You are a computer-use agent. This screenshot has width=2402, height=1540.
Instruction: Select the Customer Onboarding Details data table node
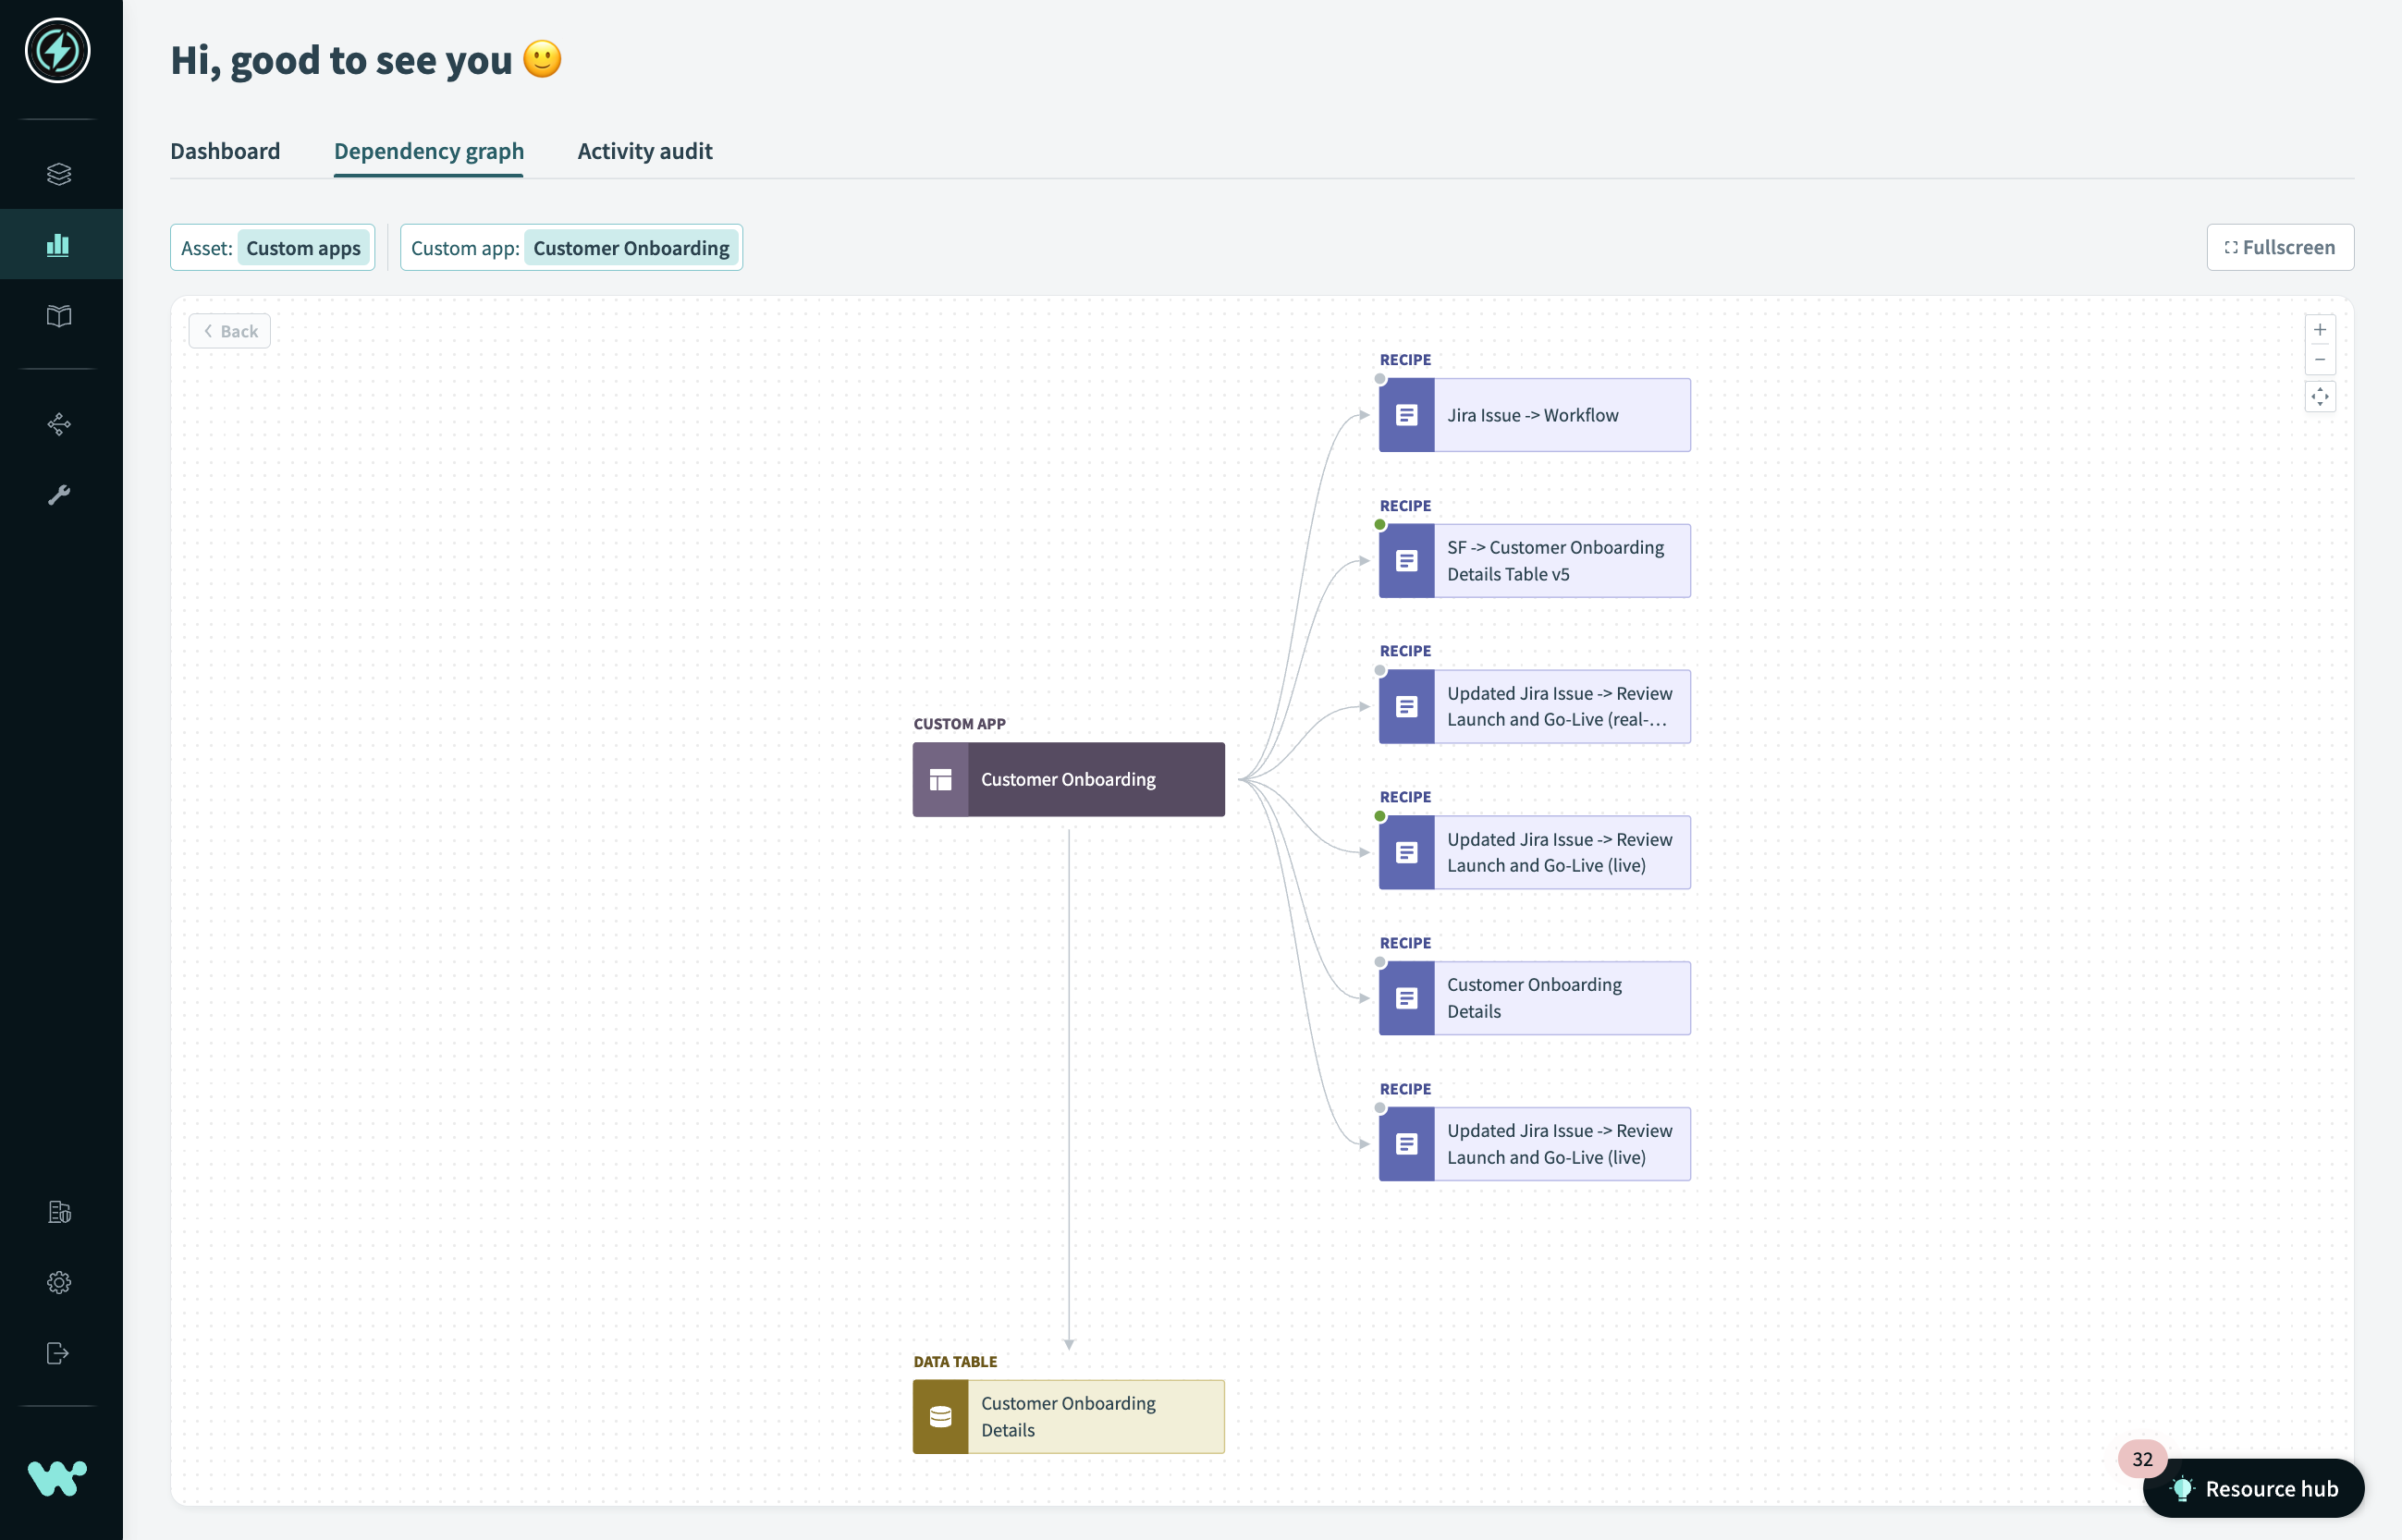click(1068, 1416)
